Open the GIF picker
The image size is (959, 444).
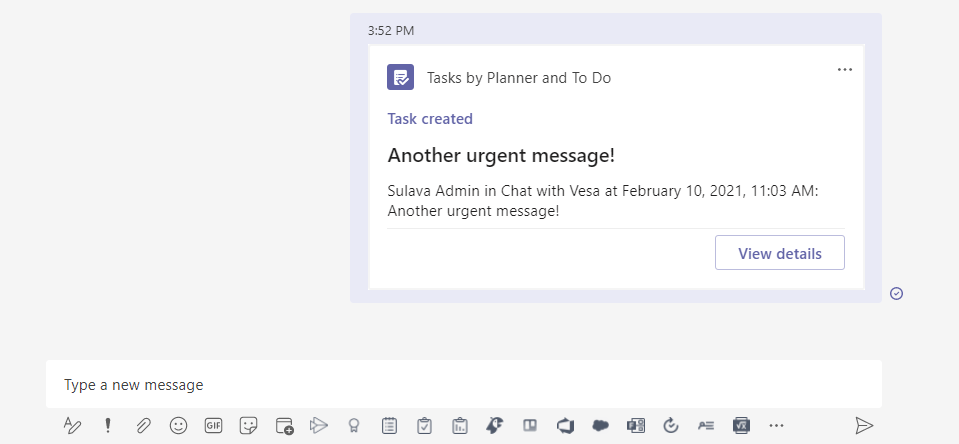coord(213,425)
